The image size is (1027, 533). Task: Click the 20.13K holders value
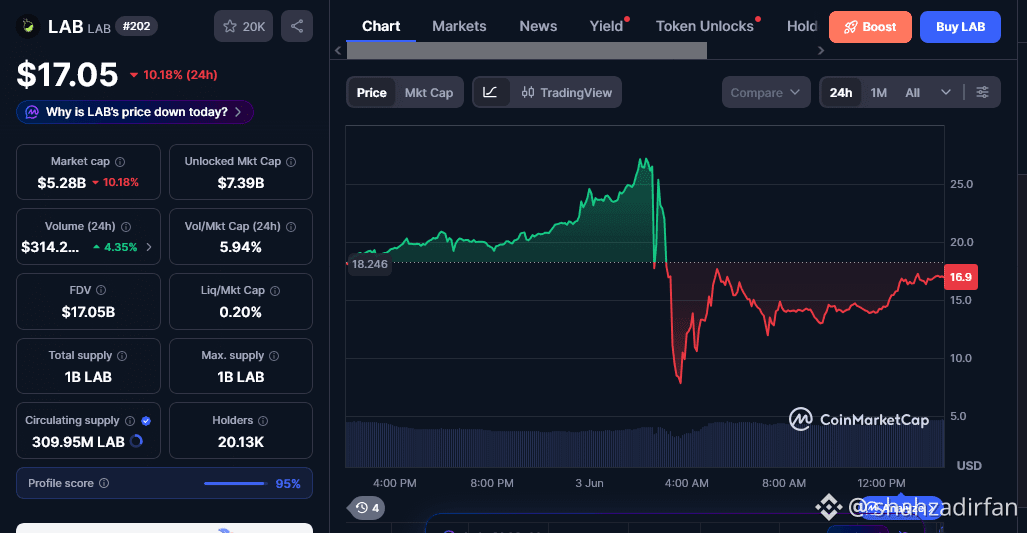point(241,442)
